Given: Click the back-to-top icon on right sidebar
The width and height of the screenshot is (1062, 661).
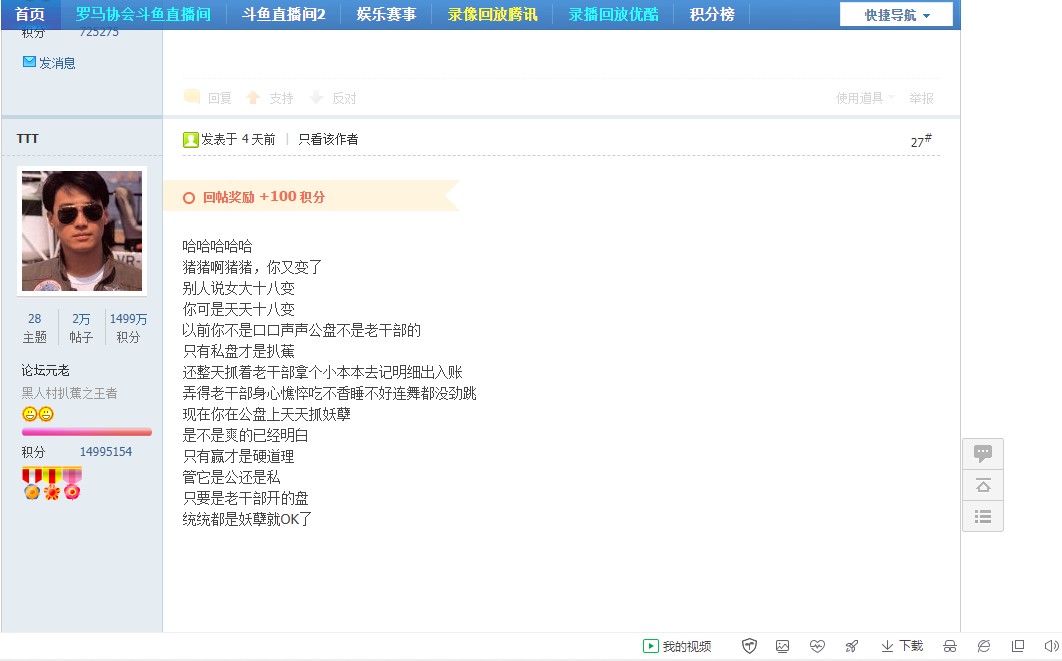Looking at the screenshot, I should point(983,485).
